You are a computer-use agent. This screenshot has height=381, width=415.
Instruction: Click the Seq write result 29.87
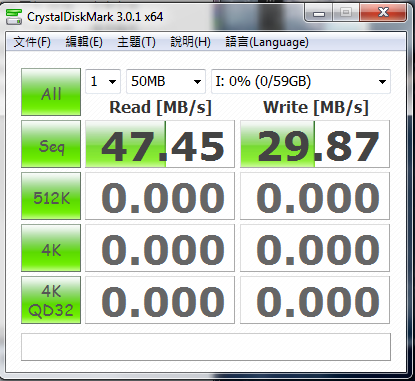tap(315, 144)
